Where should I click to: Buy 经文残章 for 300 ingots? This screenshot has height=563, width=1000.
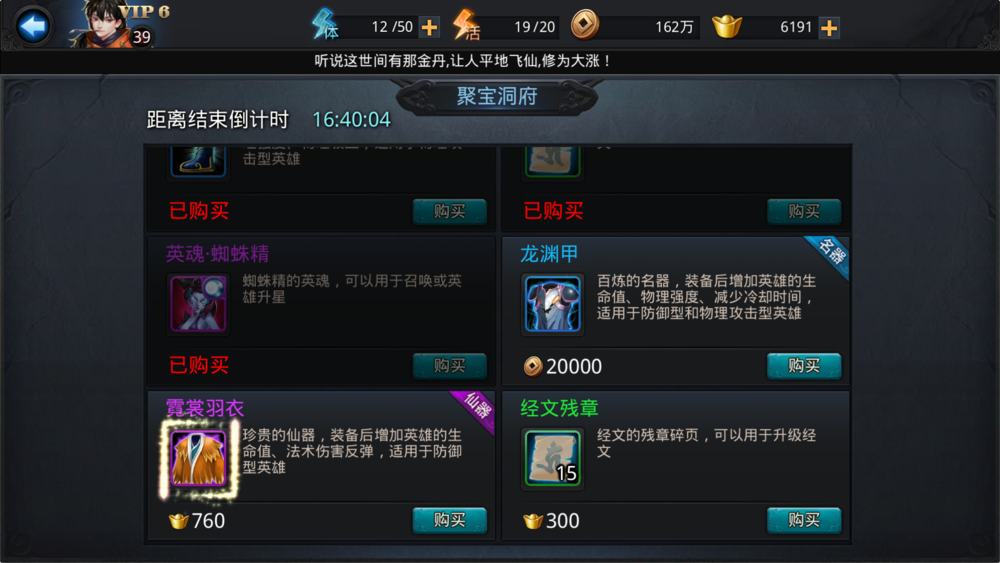[804, 520]
